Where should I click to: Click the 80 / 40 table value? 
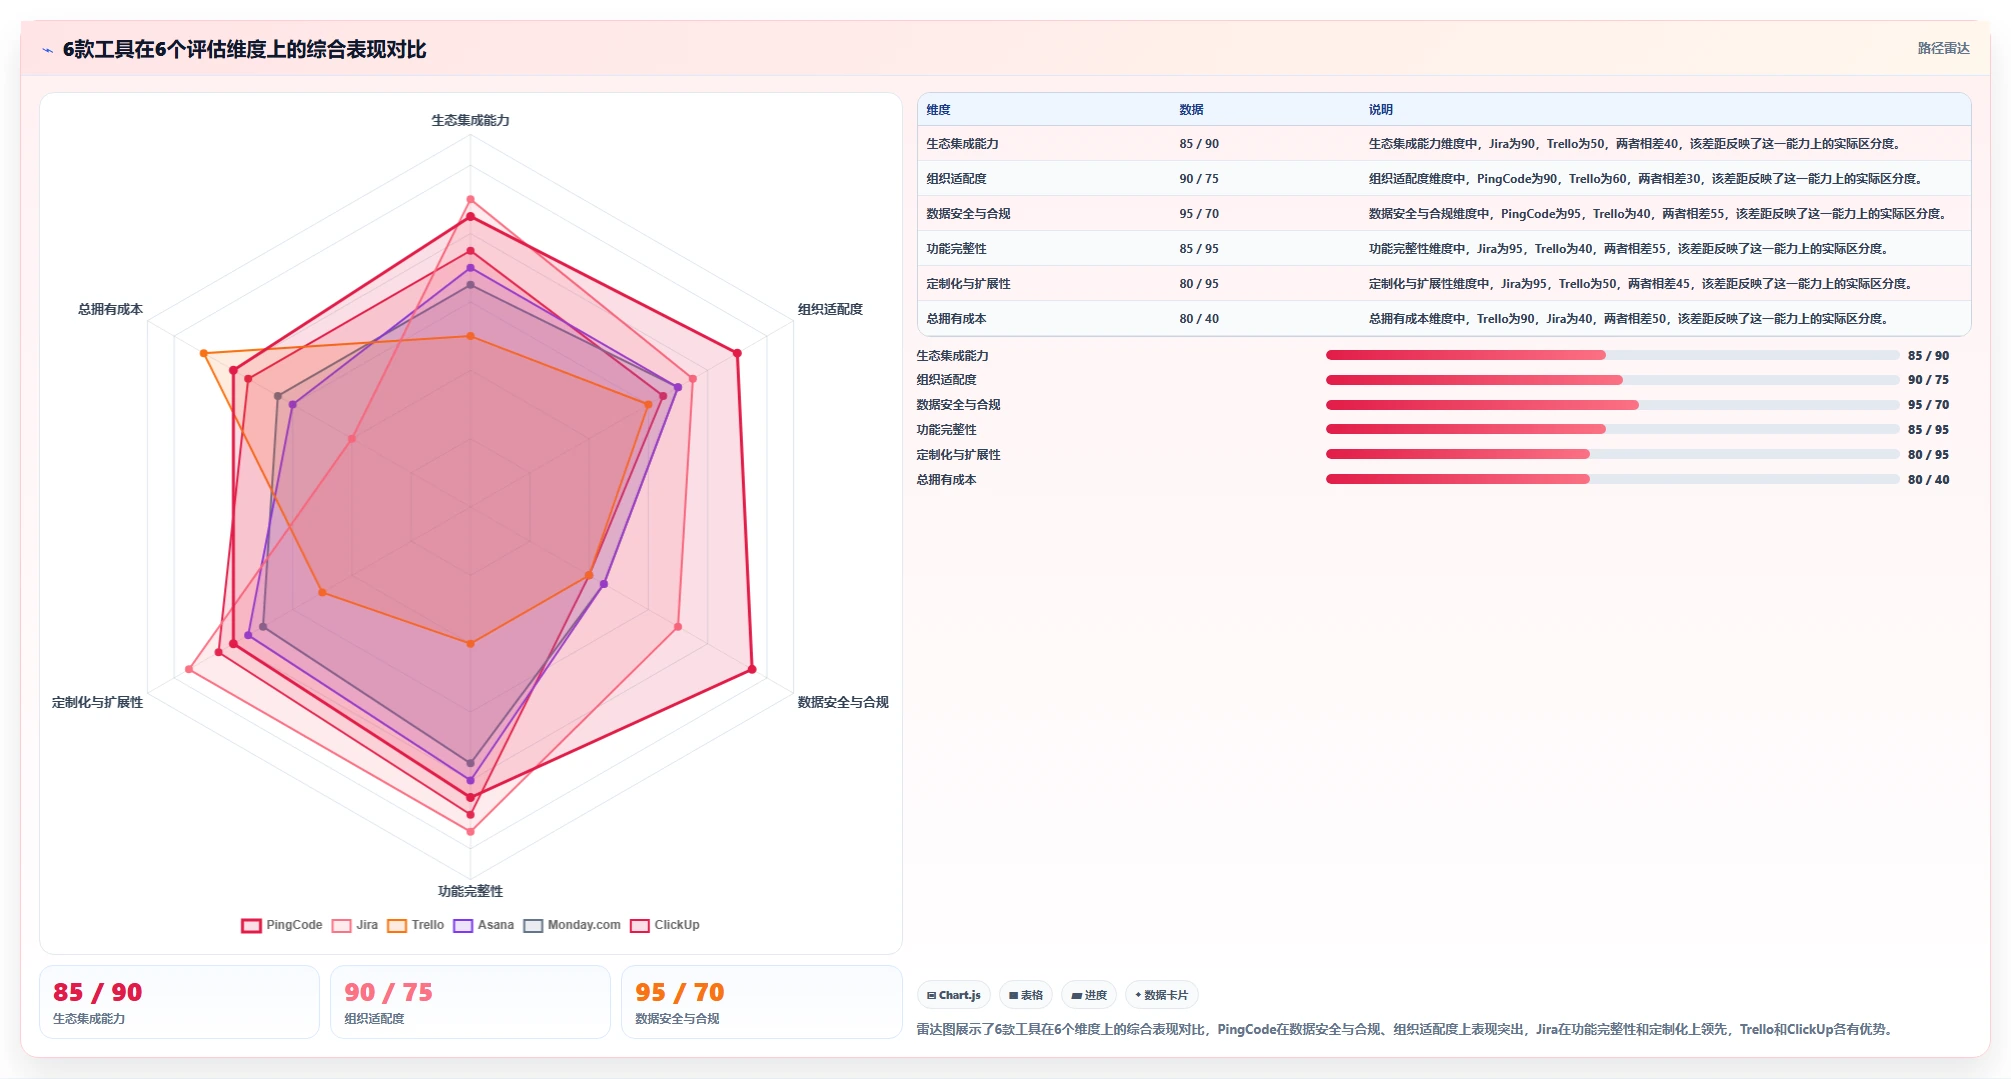[x=1199, y=319]
